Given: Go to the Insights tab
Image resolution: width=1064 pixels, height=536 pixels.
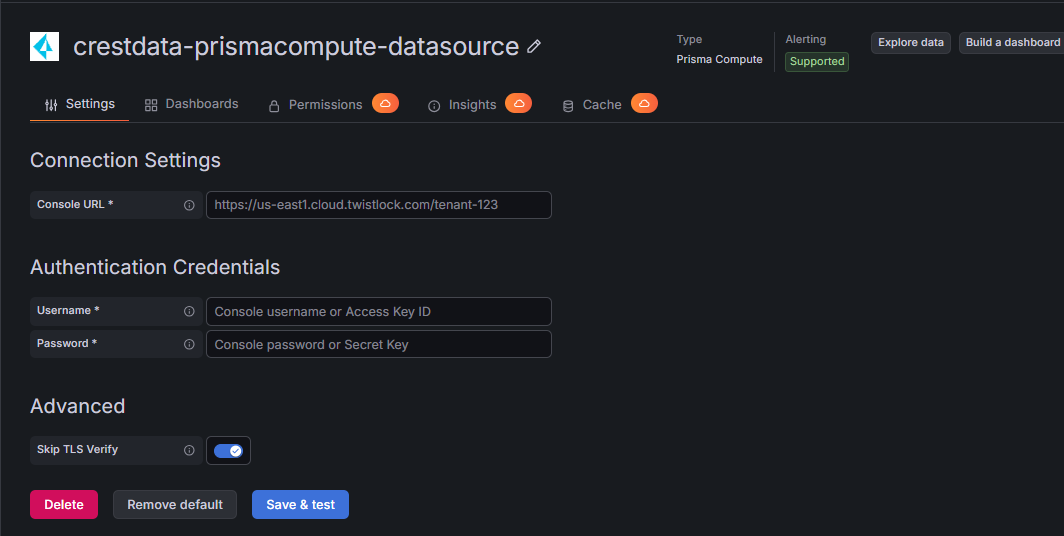Looking at the screenshot, I should (x=462, y=104).
